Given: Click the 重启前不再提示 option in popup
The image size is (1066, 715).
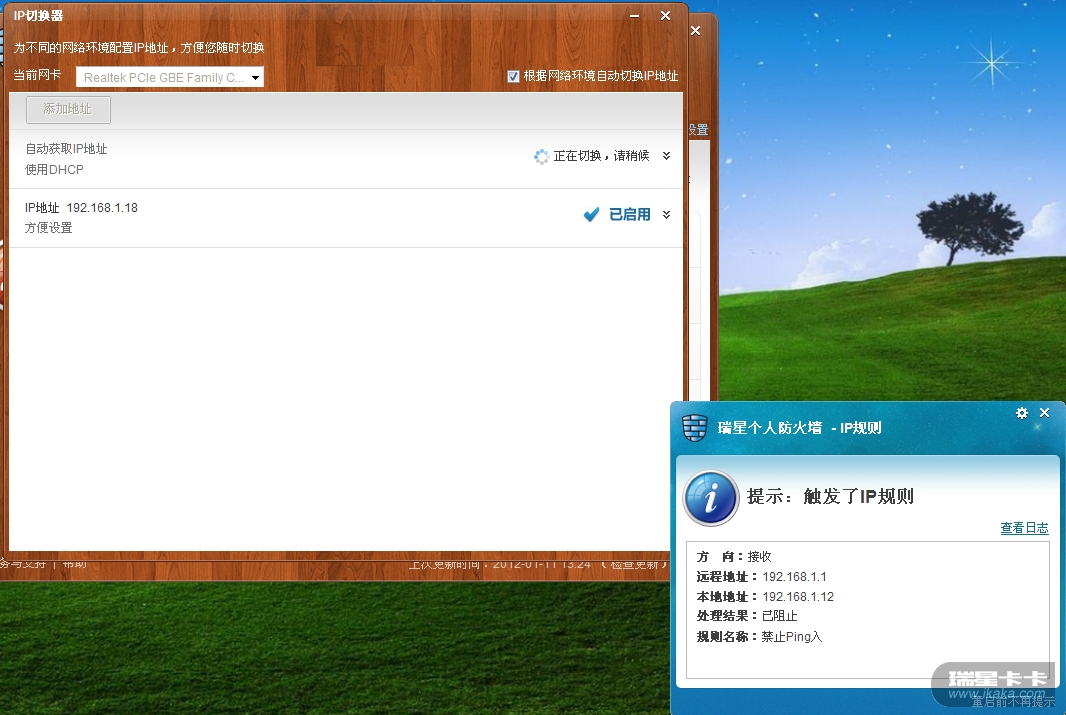Looking at the screenshot, I should [x=1013, y=702].
